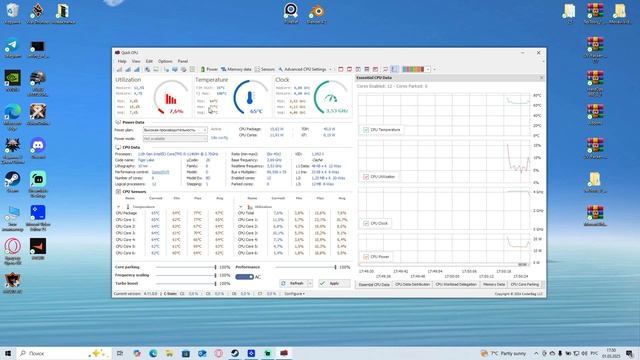Image resolution: width=640 pixels, height=360 pixels.
Task: Click the Clock speedometer gauge
Action: 331,98
